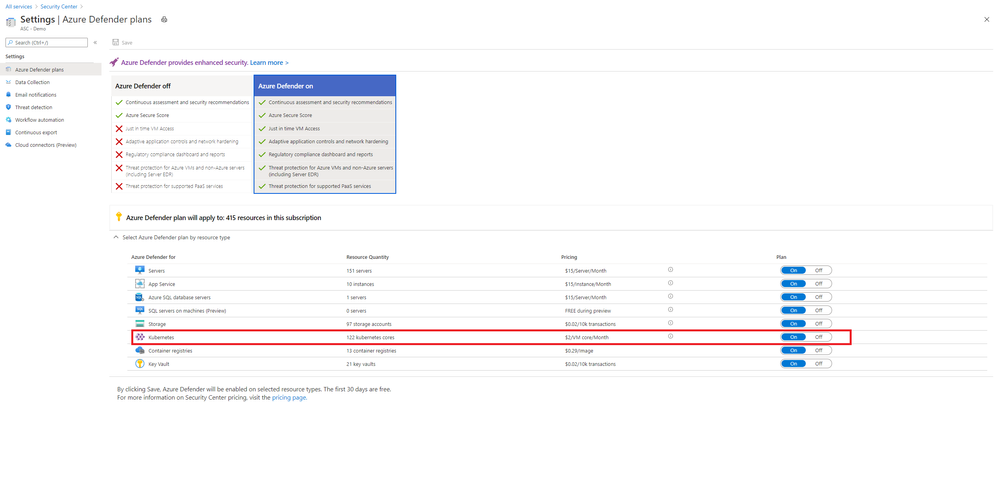
Task: Toggle the Storage plan switch
Action: (x=806, y=324)
